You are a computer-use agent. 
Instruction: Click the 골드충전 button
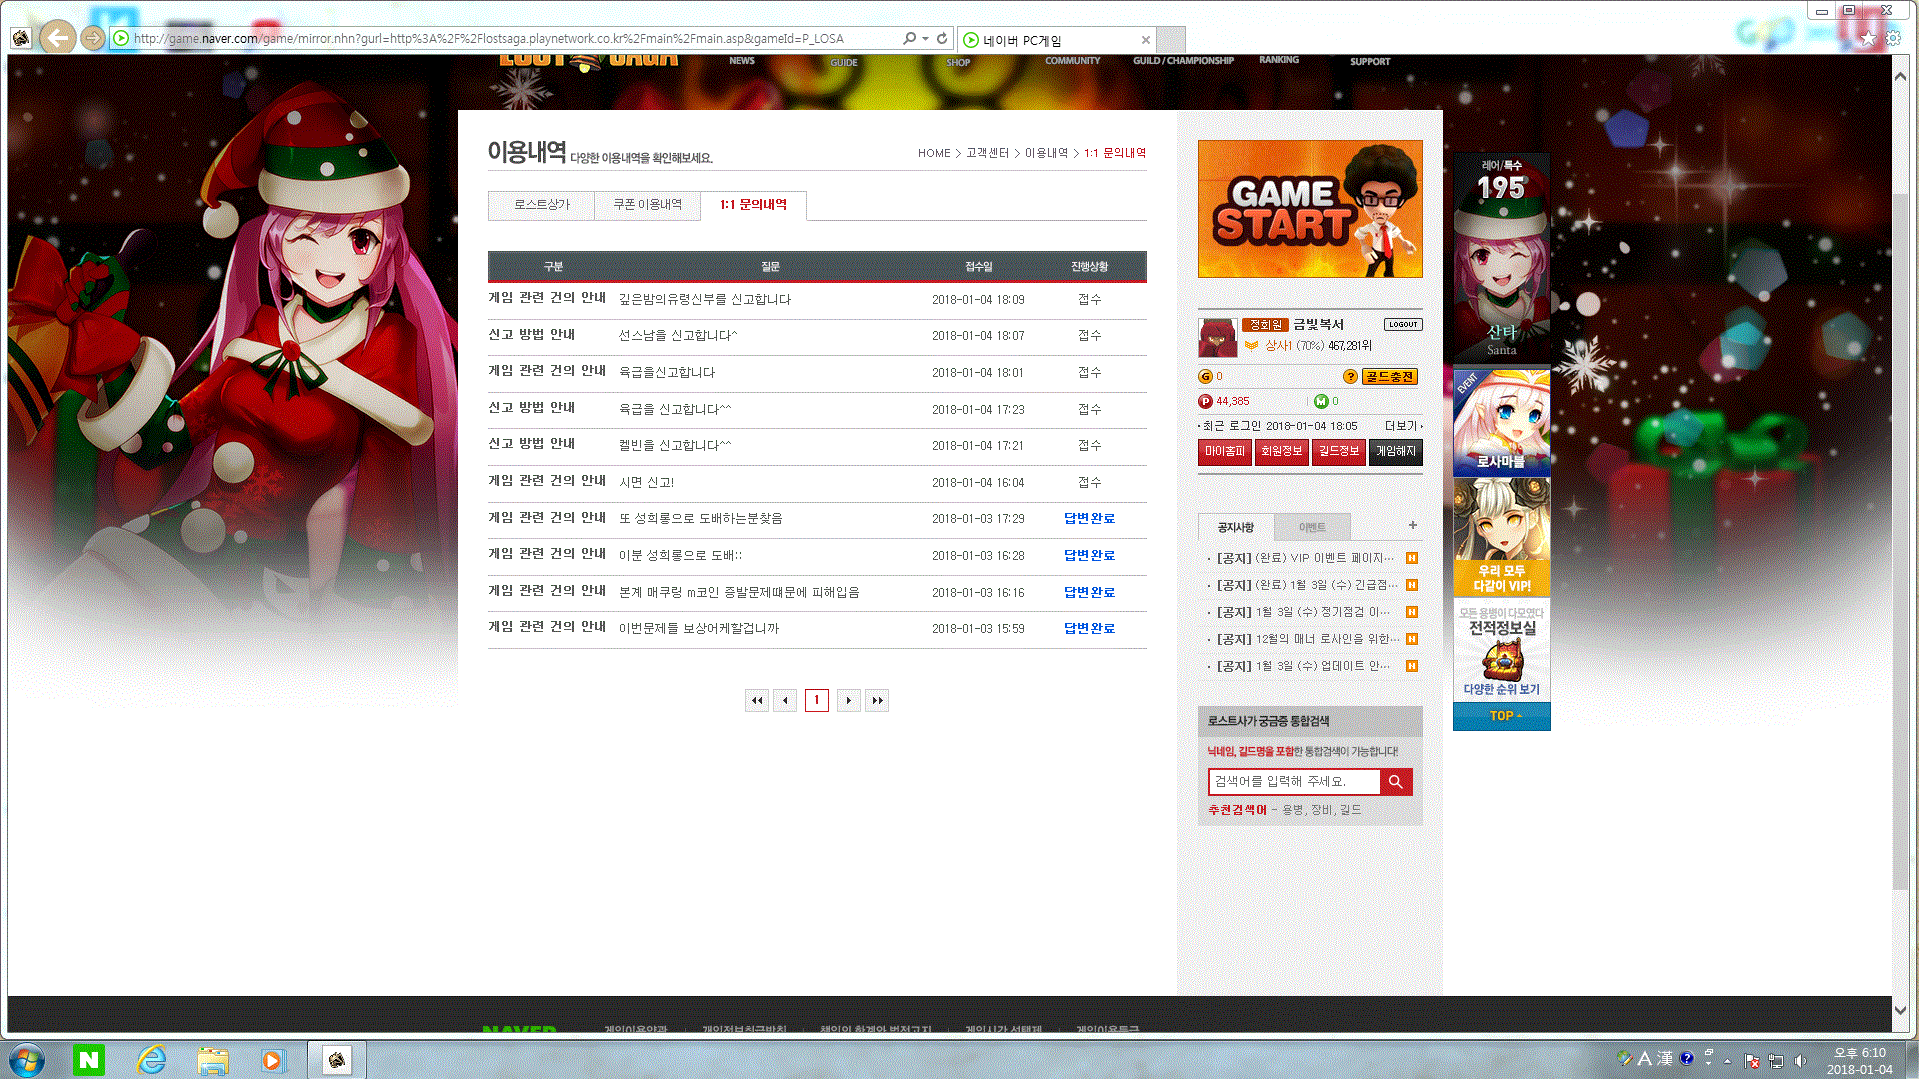pyautogui.click(x=1390, y=377)
